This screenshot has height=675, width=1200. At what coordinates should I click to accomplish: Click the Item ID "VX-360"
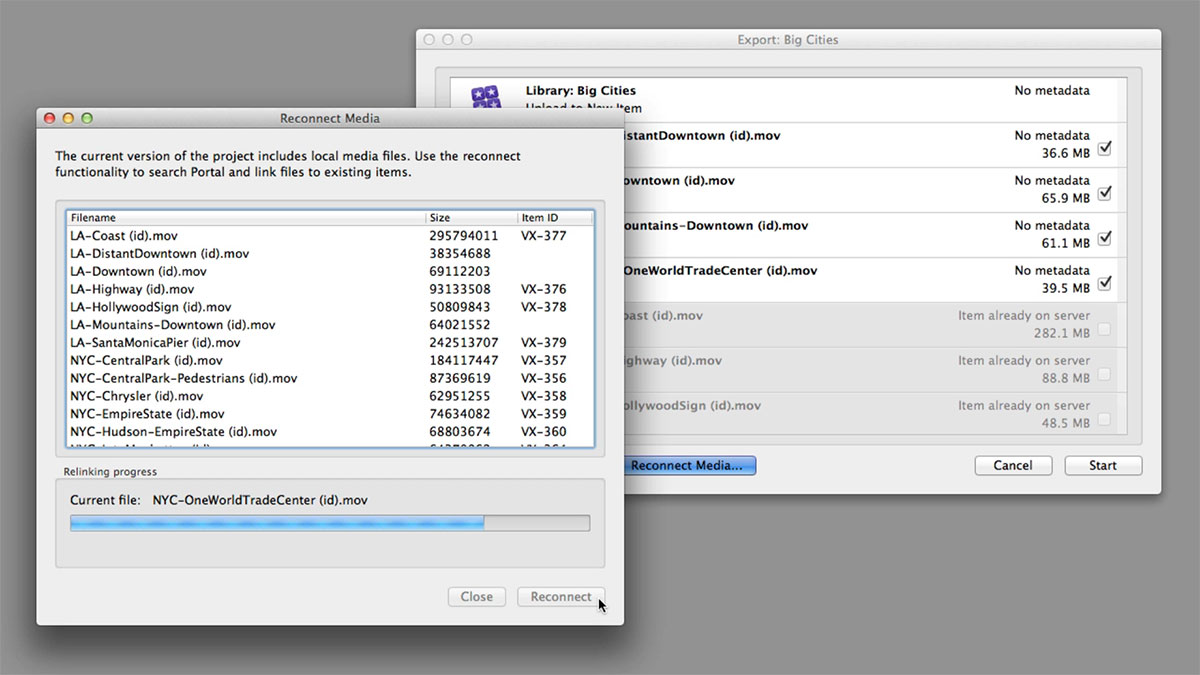543,432
